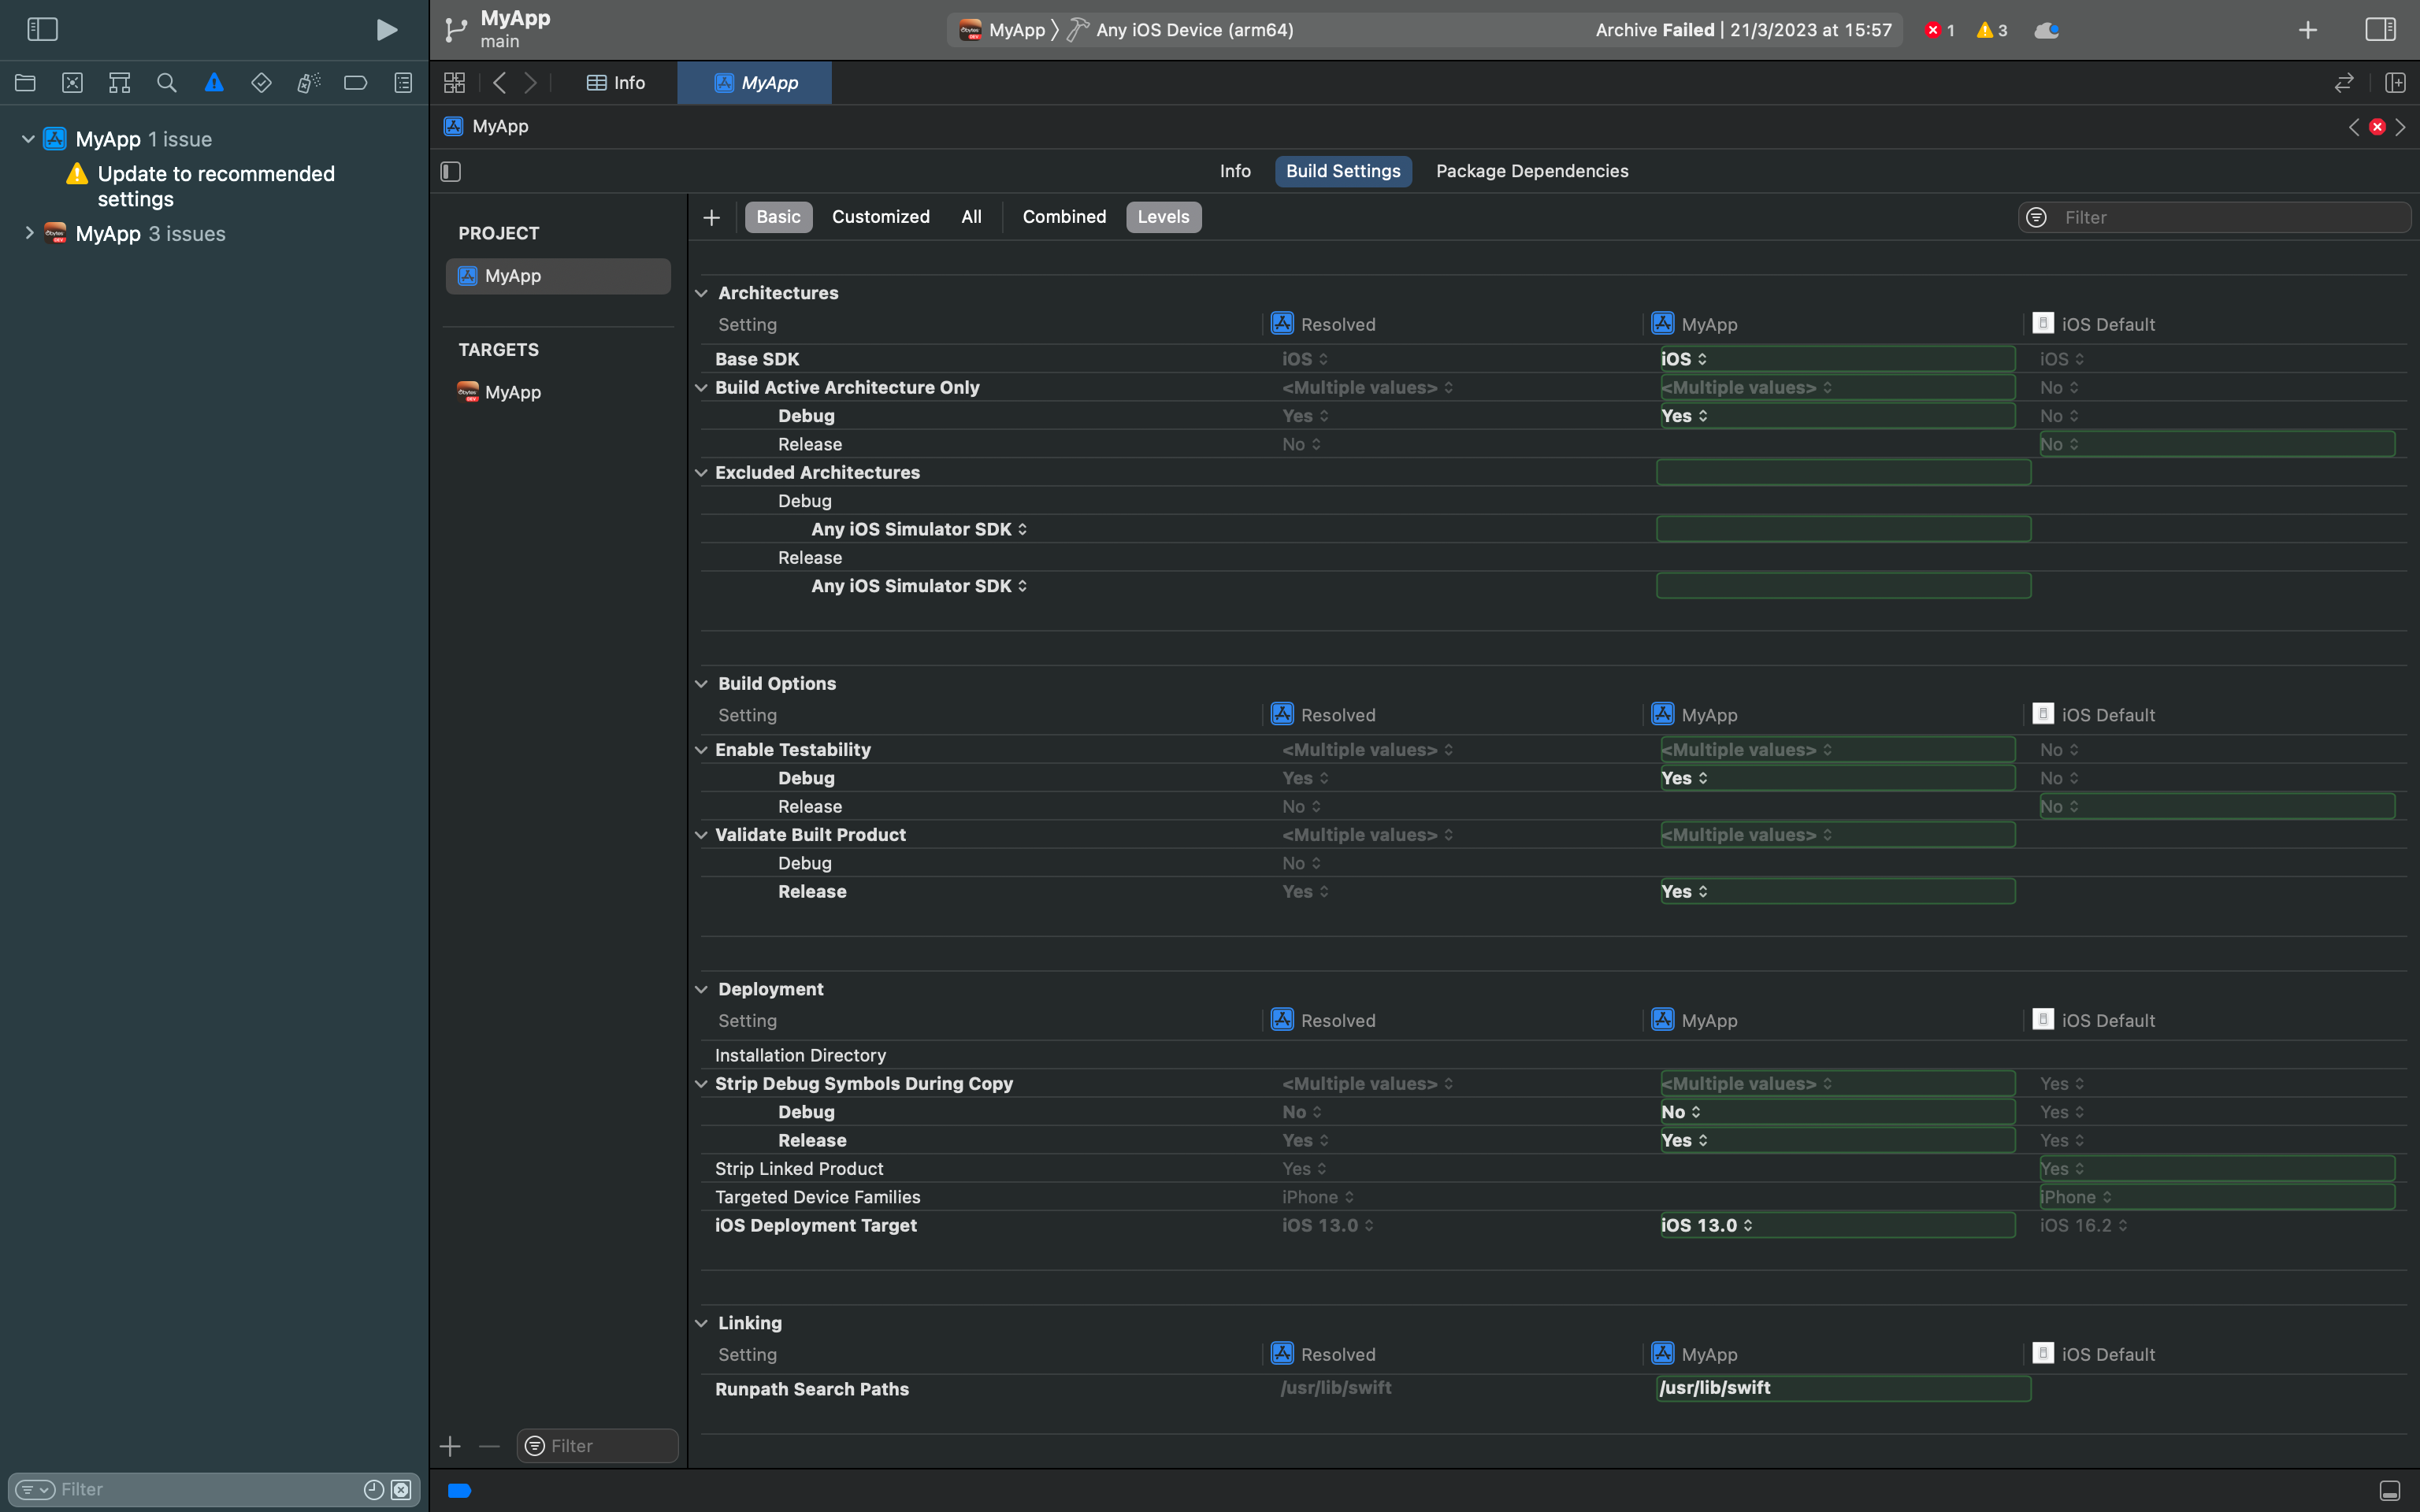Click the Run play button
The image size is (2420, 1512).
(386, 30)
